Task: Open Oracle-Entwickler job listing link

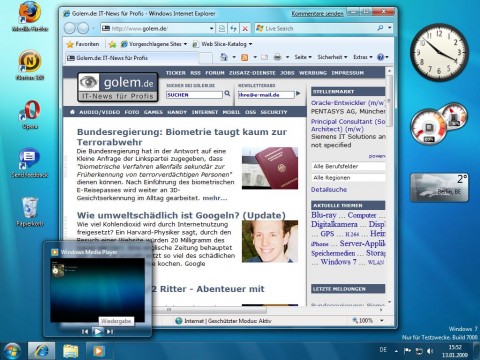Action: 348,103
